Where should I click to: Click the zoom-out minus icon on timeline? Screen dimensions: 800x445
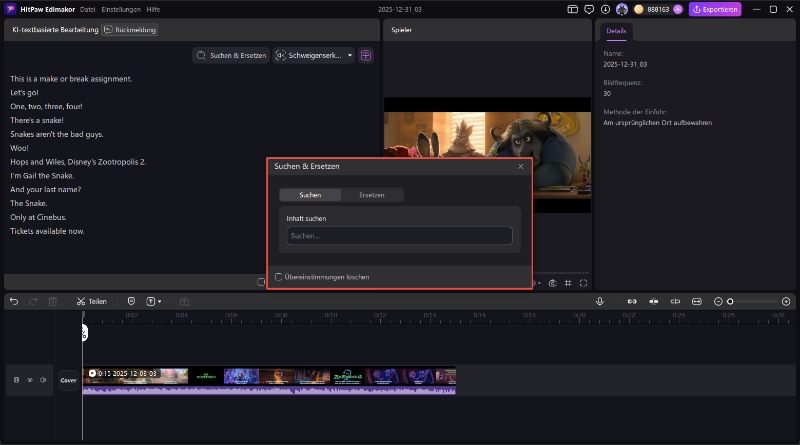tap(718, 301)
